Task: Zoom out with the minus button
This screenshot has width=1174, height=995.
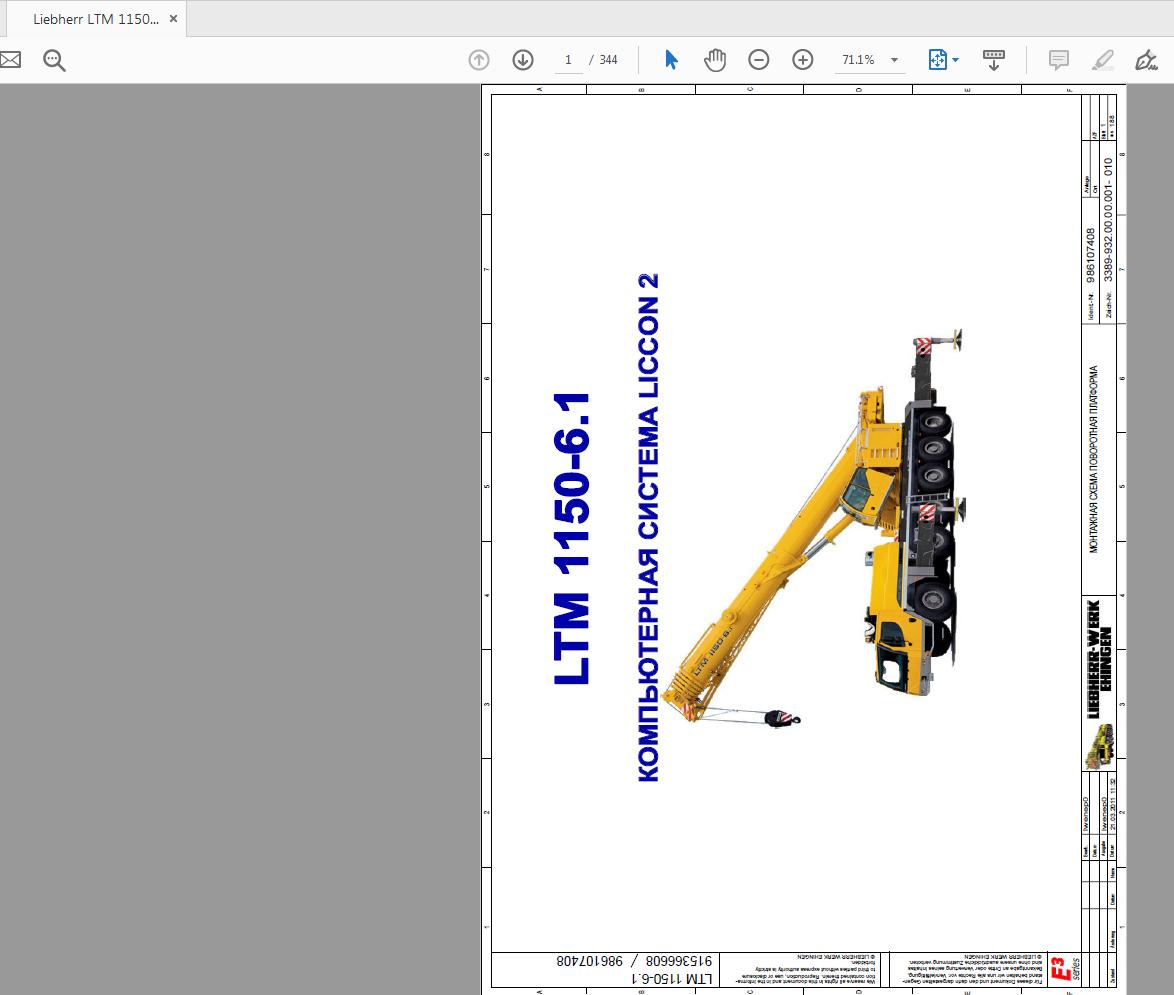Action: pyautogui.click(x=758, y=60)
